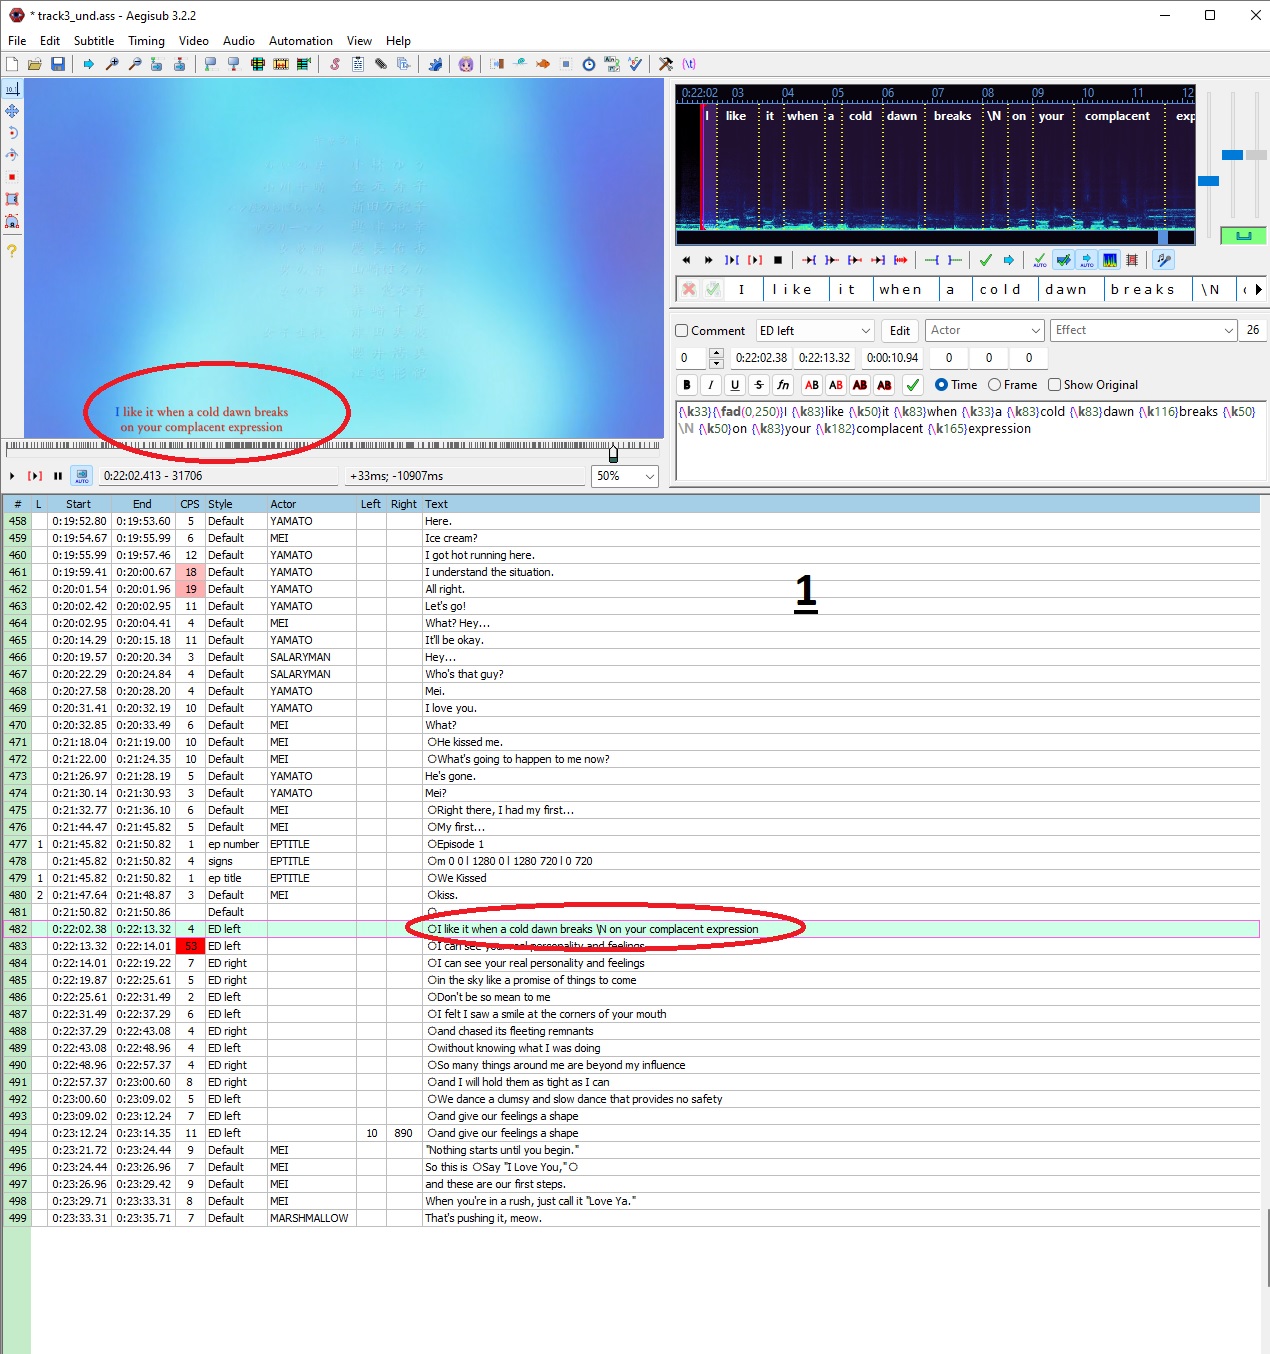Click the red X cancel karaoke split icon
This screenshot has width=1270, height=1354.
point(689,289)
